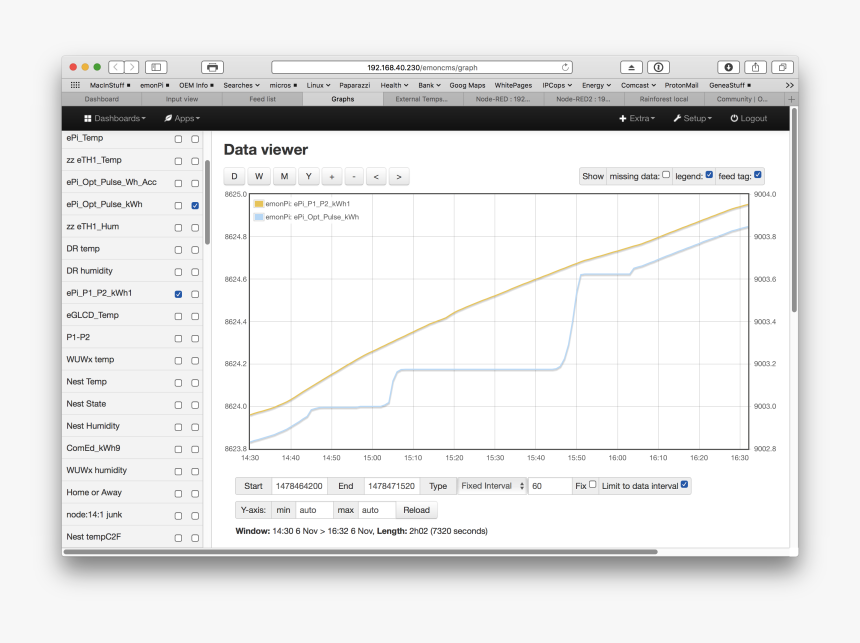The width and height of the screenshot is (860, 643).
Task: Click the Start timestamp field
Action: [299, 486]
